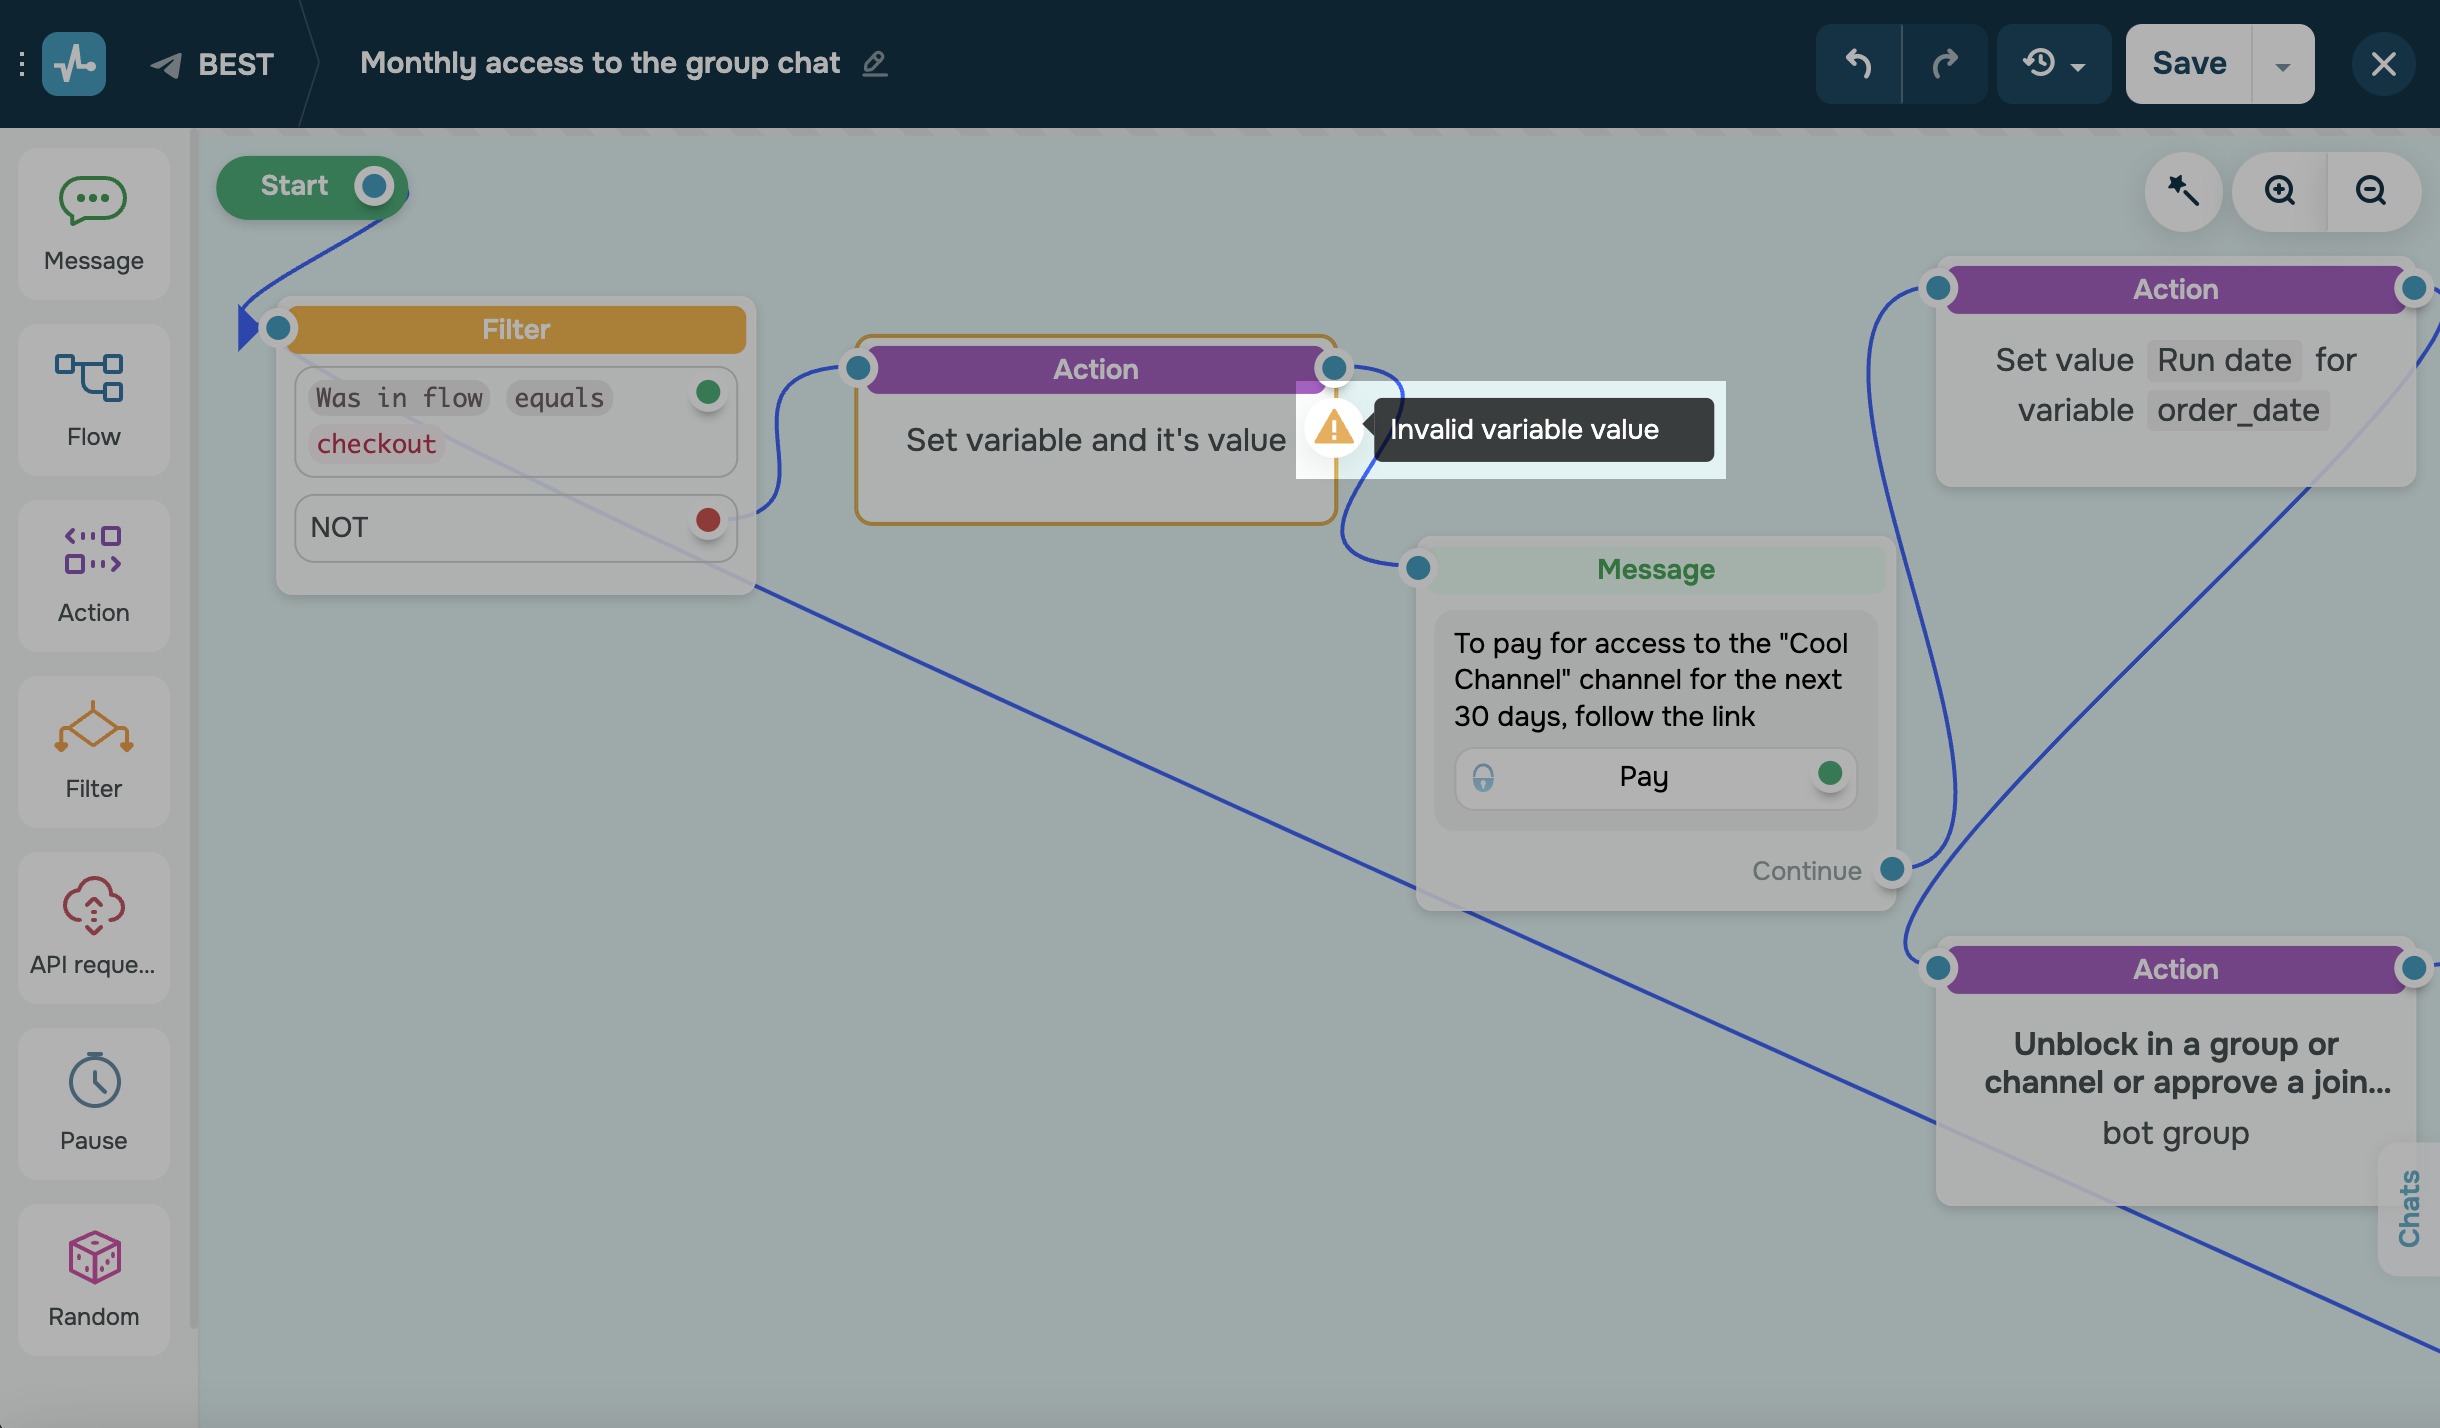
Task: Toggle the green status dot on the checkout condition
Action: click(707, 393)
